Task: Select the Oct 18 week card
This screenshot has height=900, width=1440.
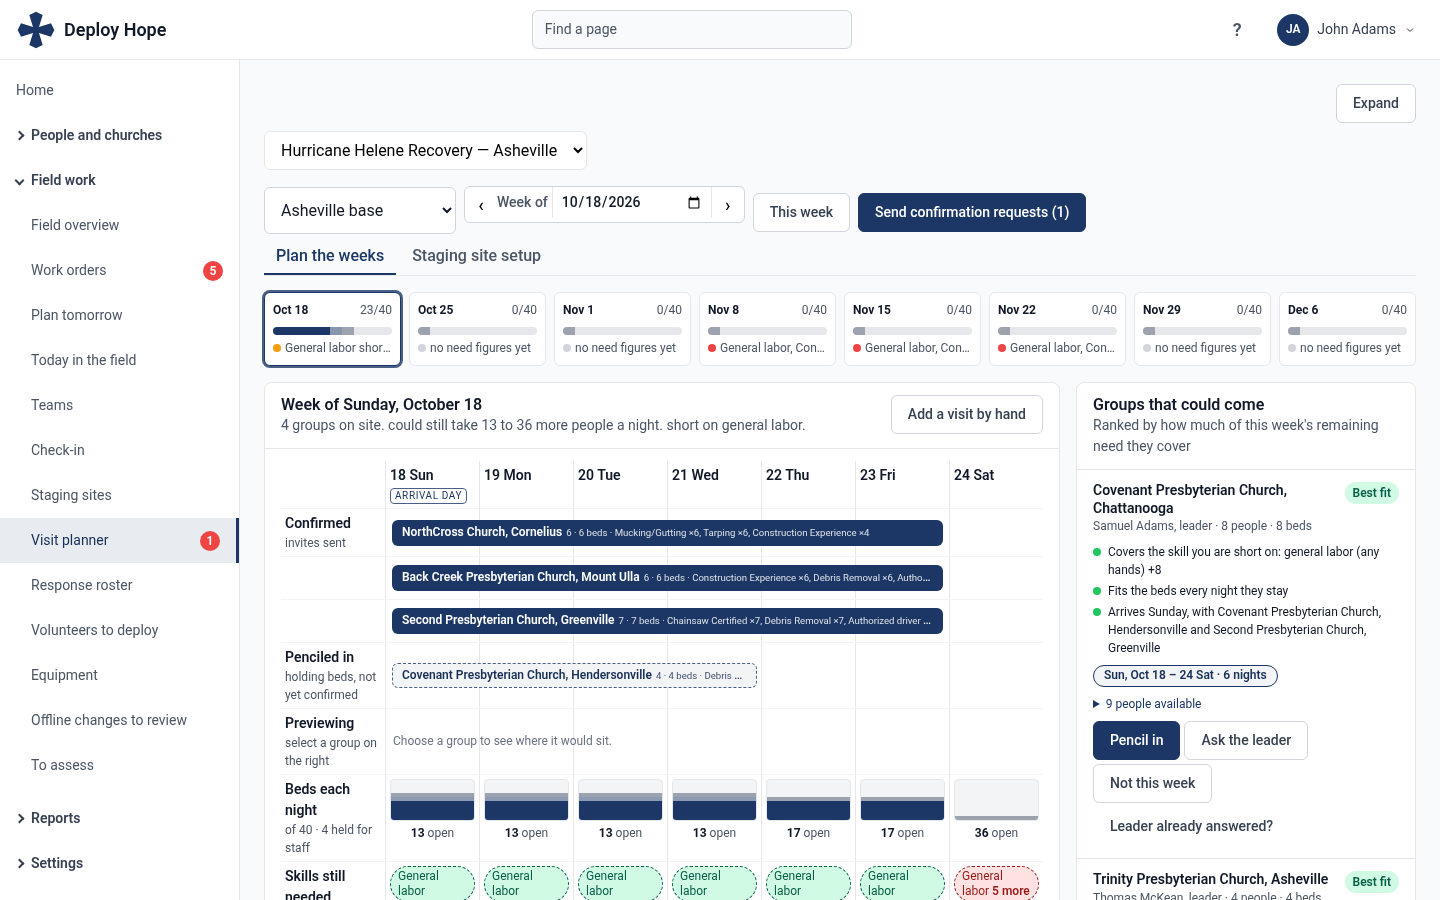Action: pos(333,329)
